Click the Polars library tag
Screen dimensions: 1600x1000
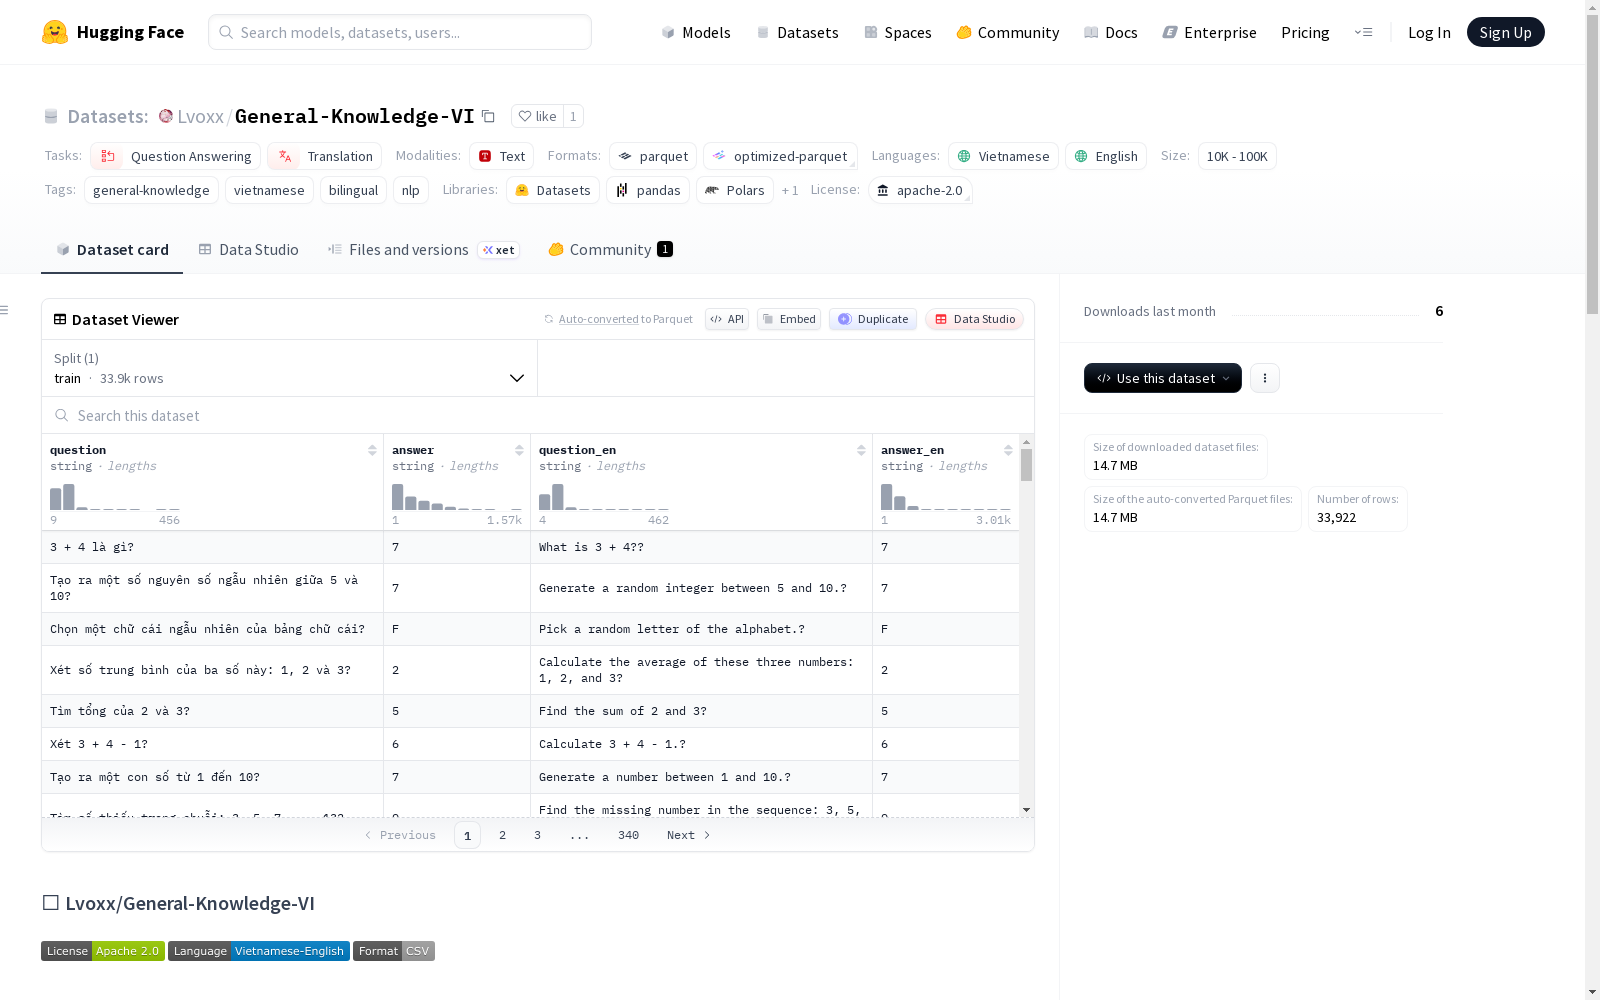pos(735,190)
